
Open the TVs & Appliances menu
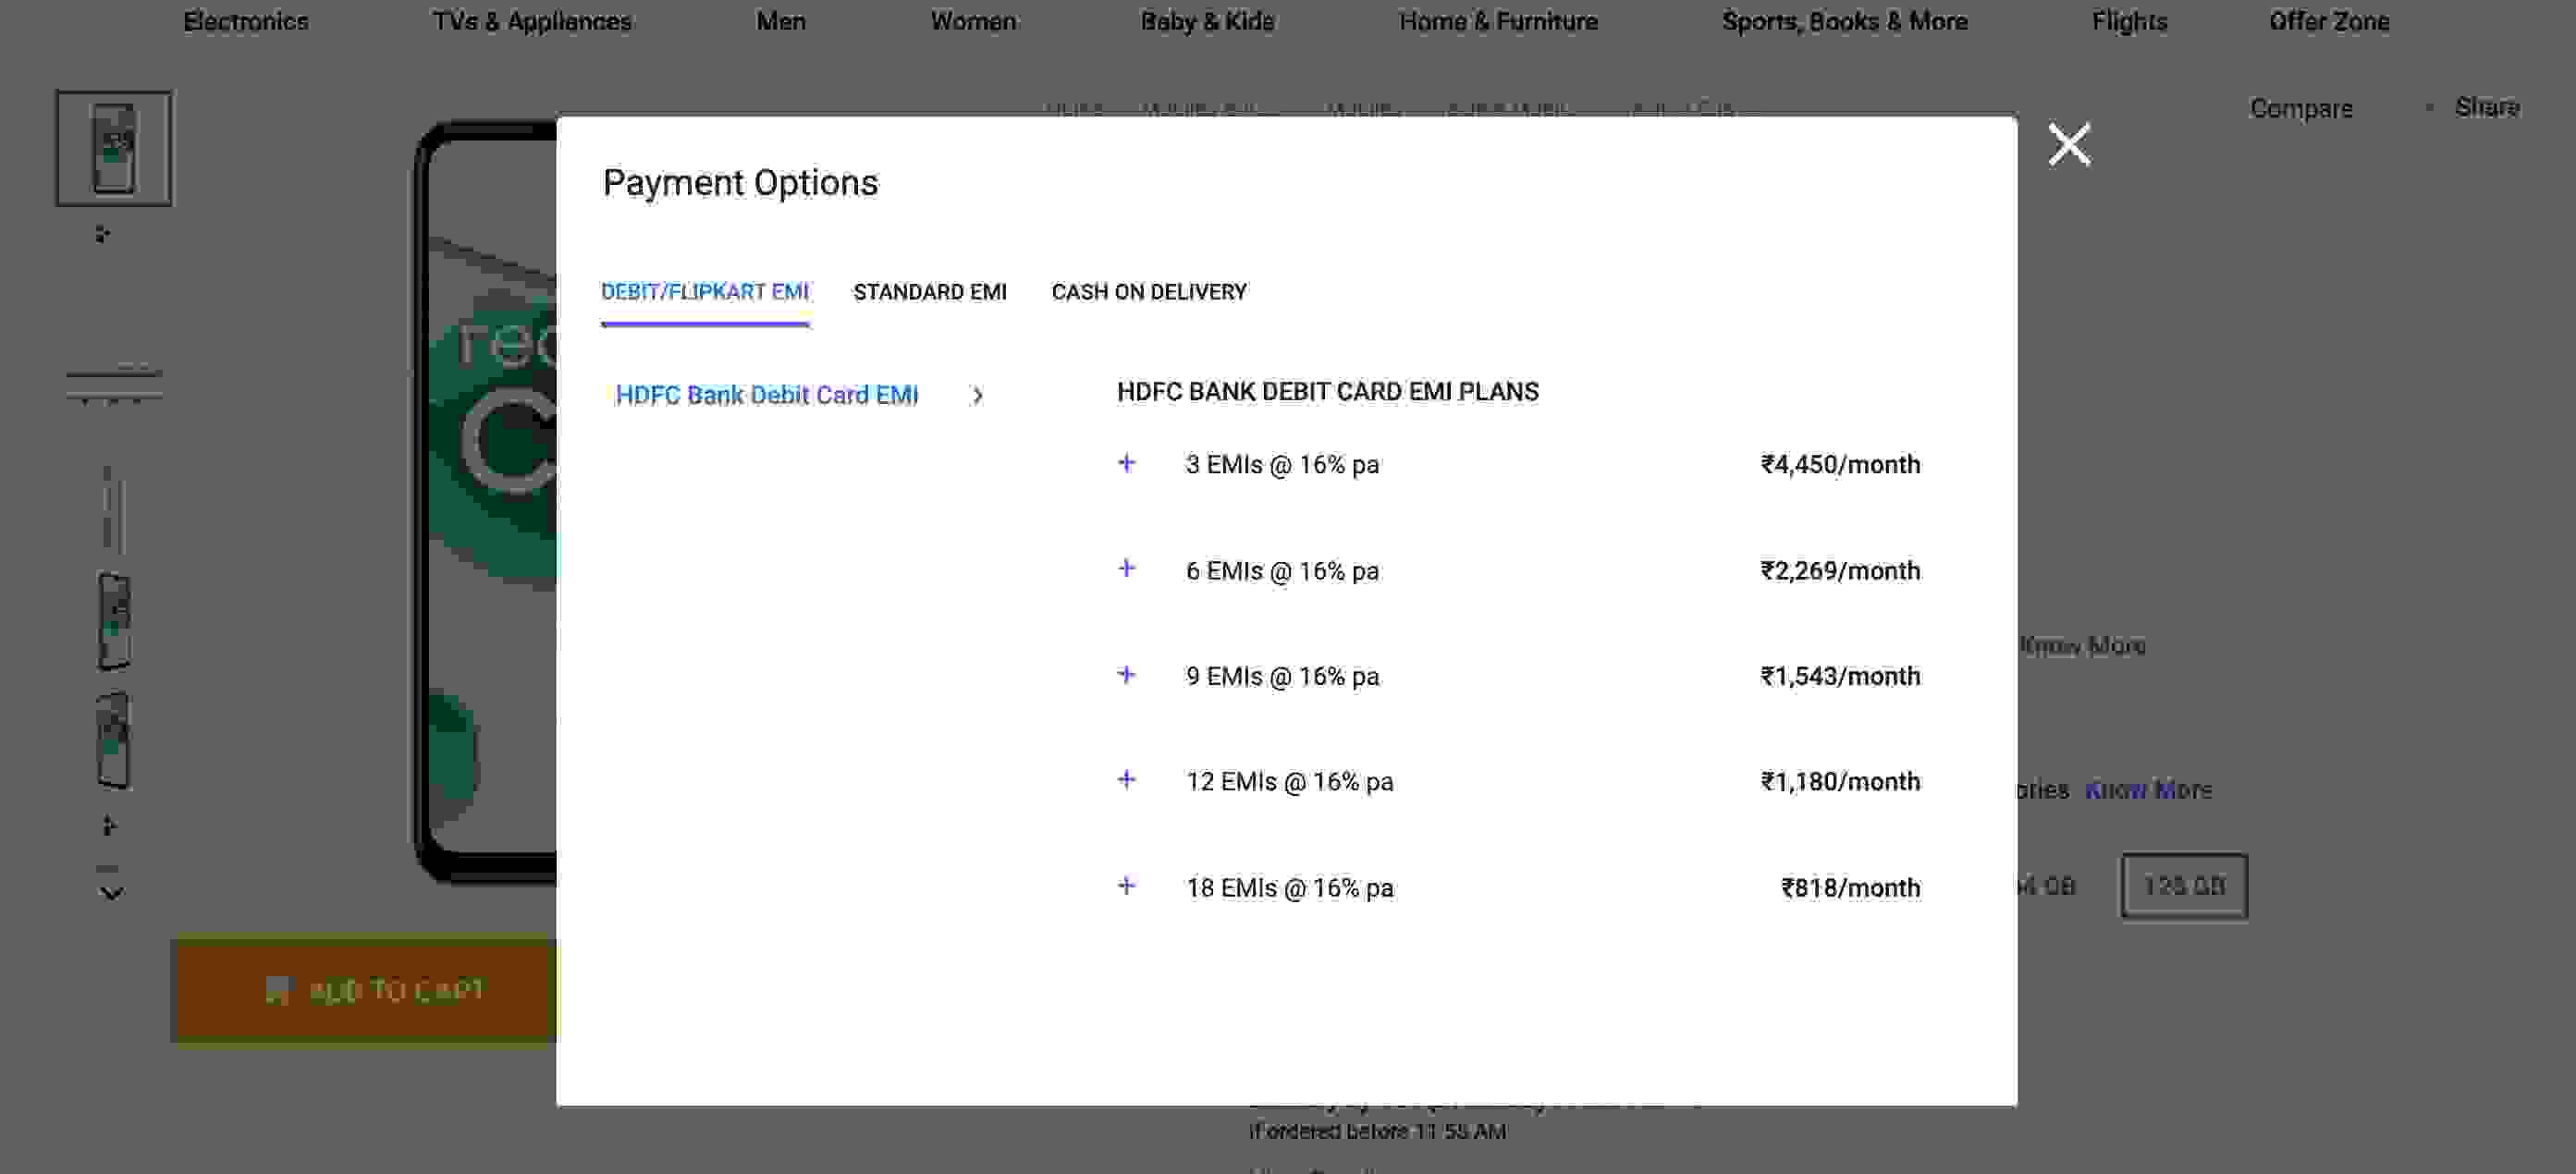pos(532,21)
